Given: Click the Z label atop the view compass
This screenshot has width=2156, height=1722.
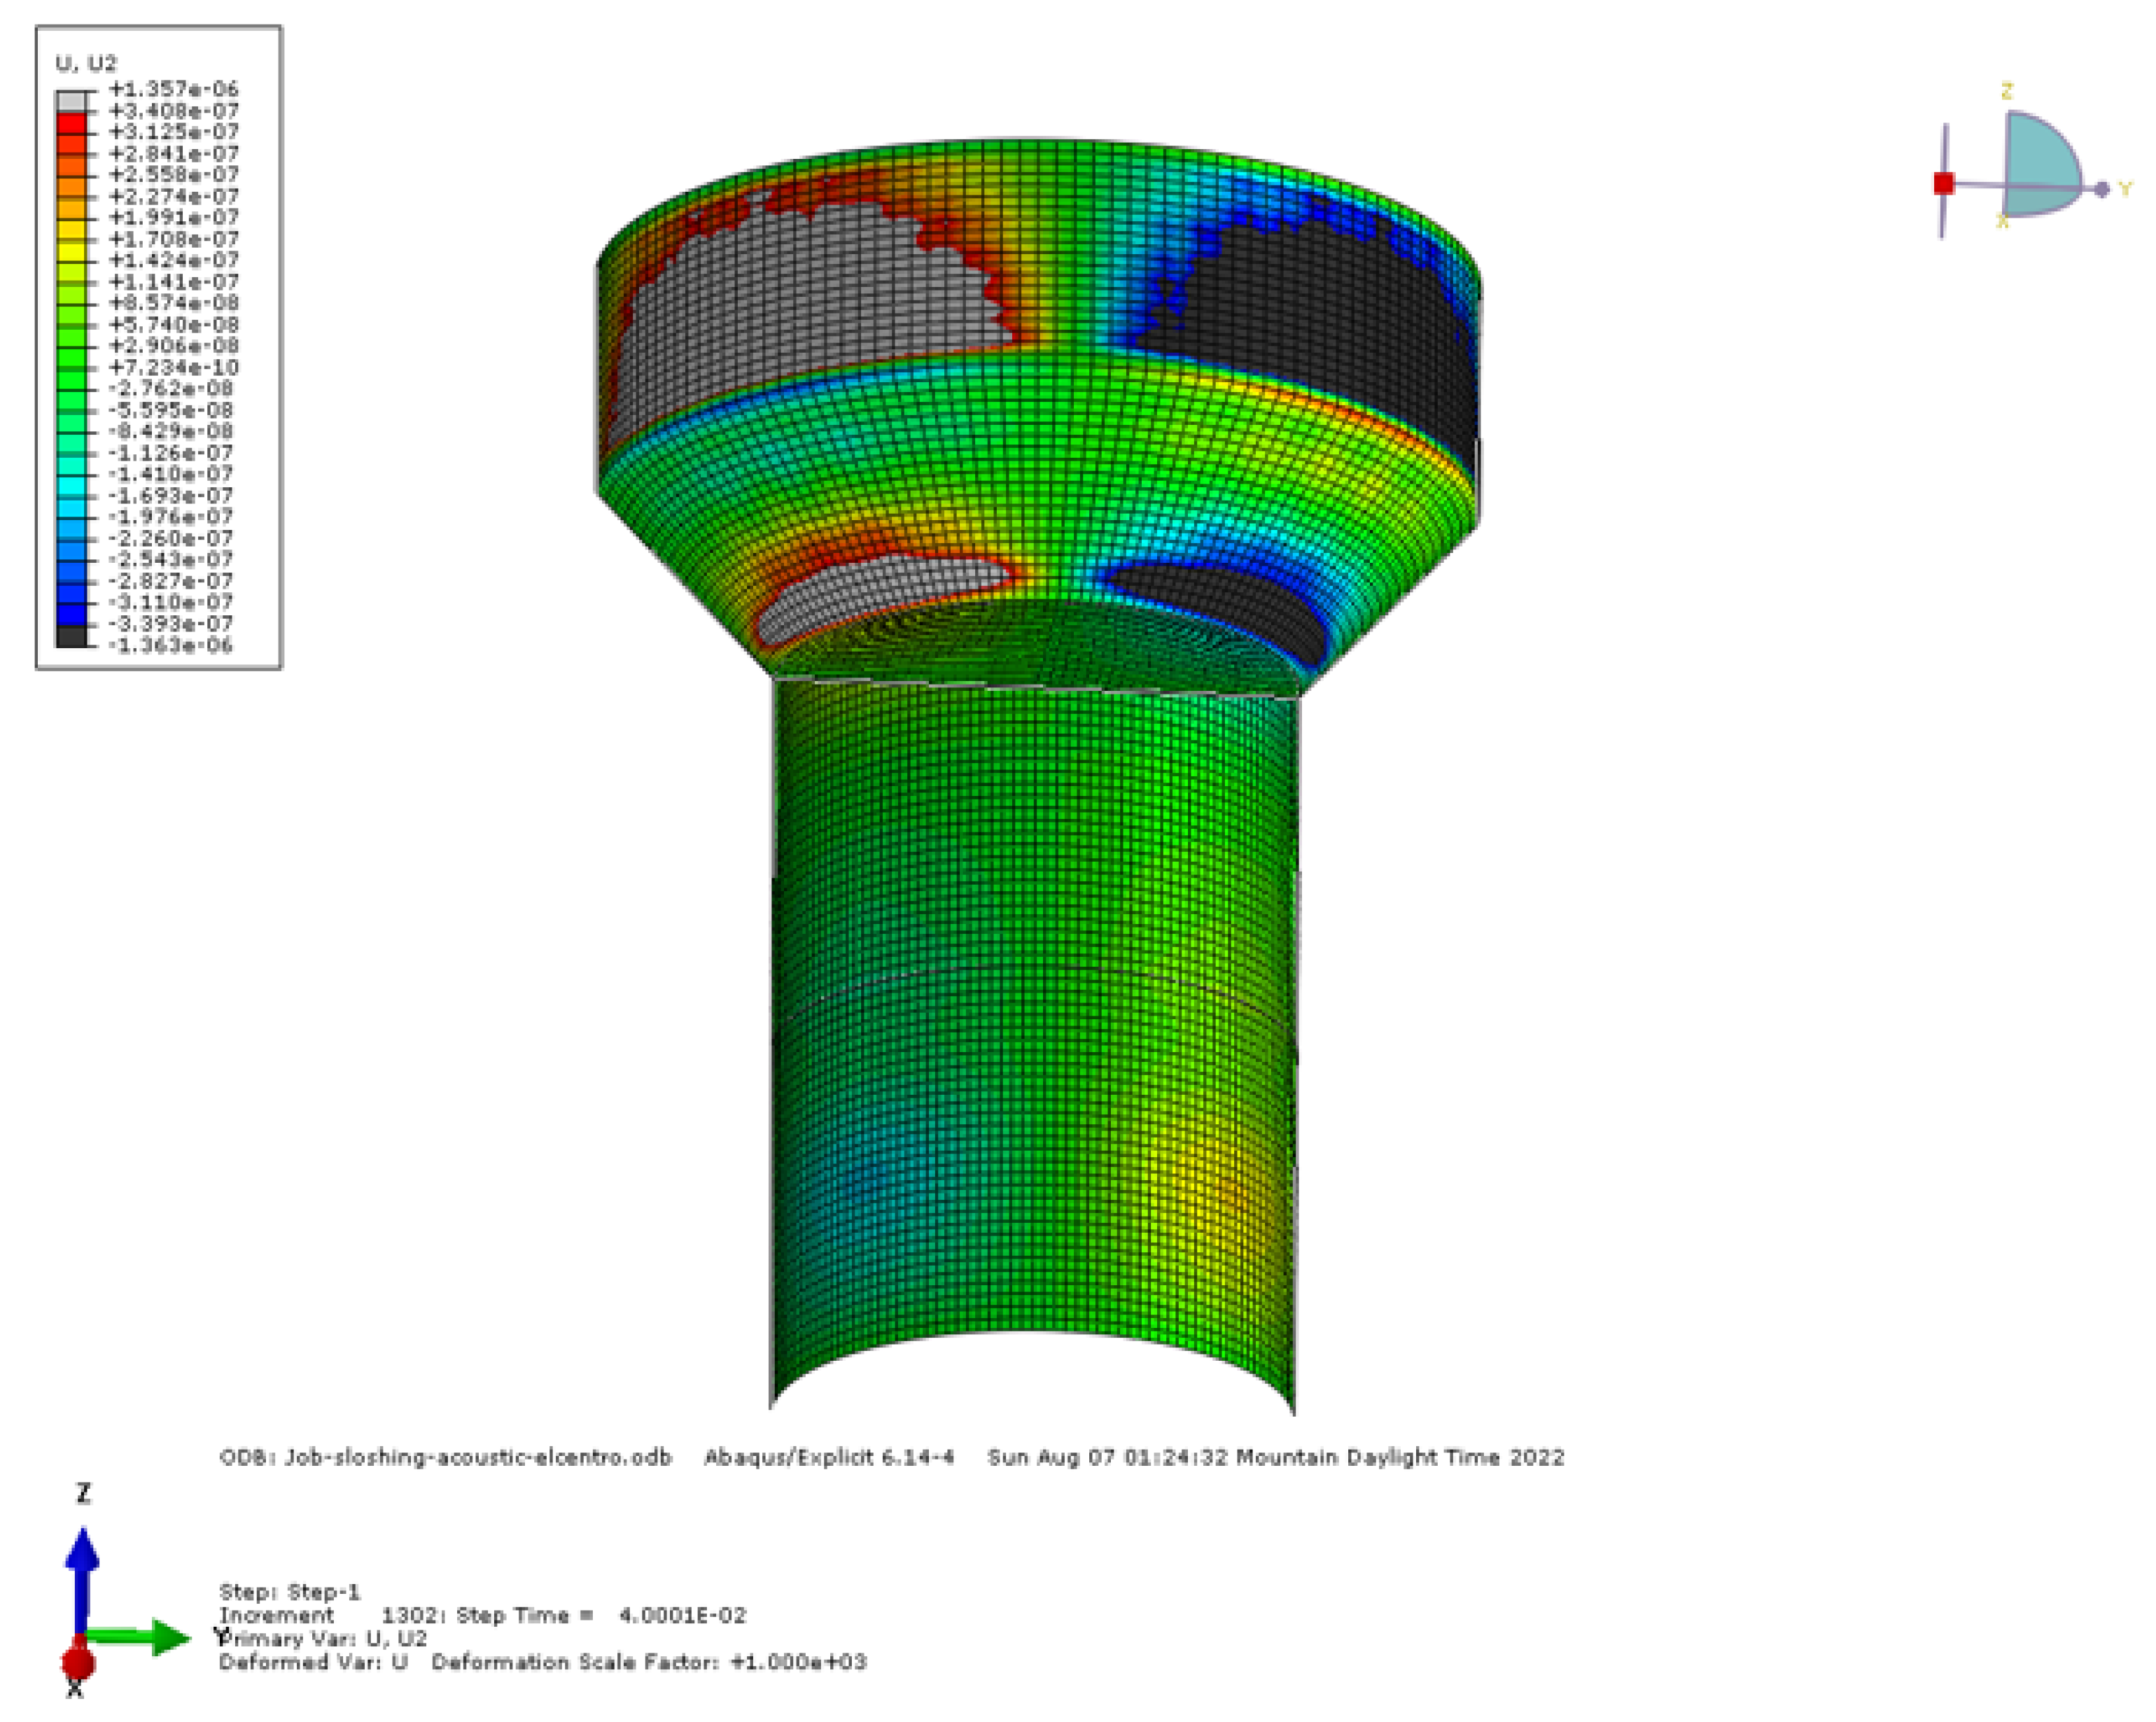Looking at the screenshot, I should click(2006, 92).
